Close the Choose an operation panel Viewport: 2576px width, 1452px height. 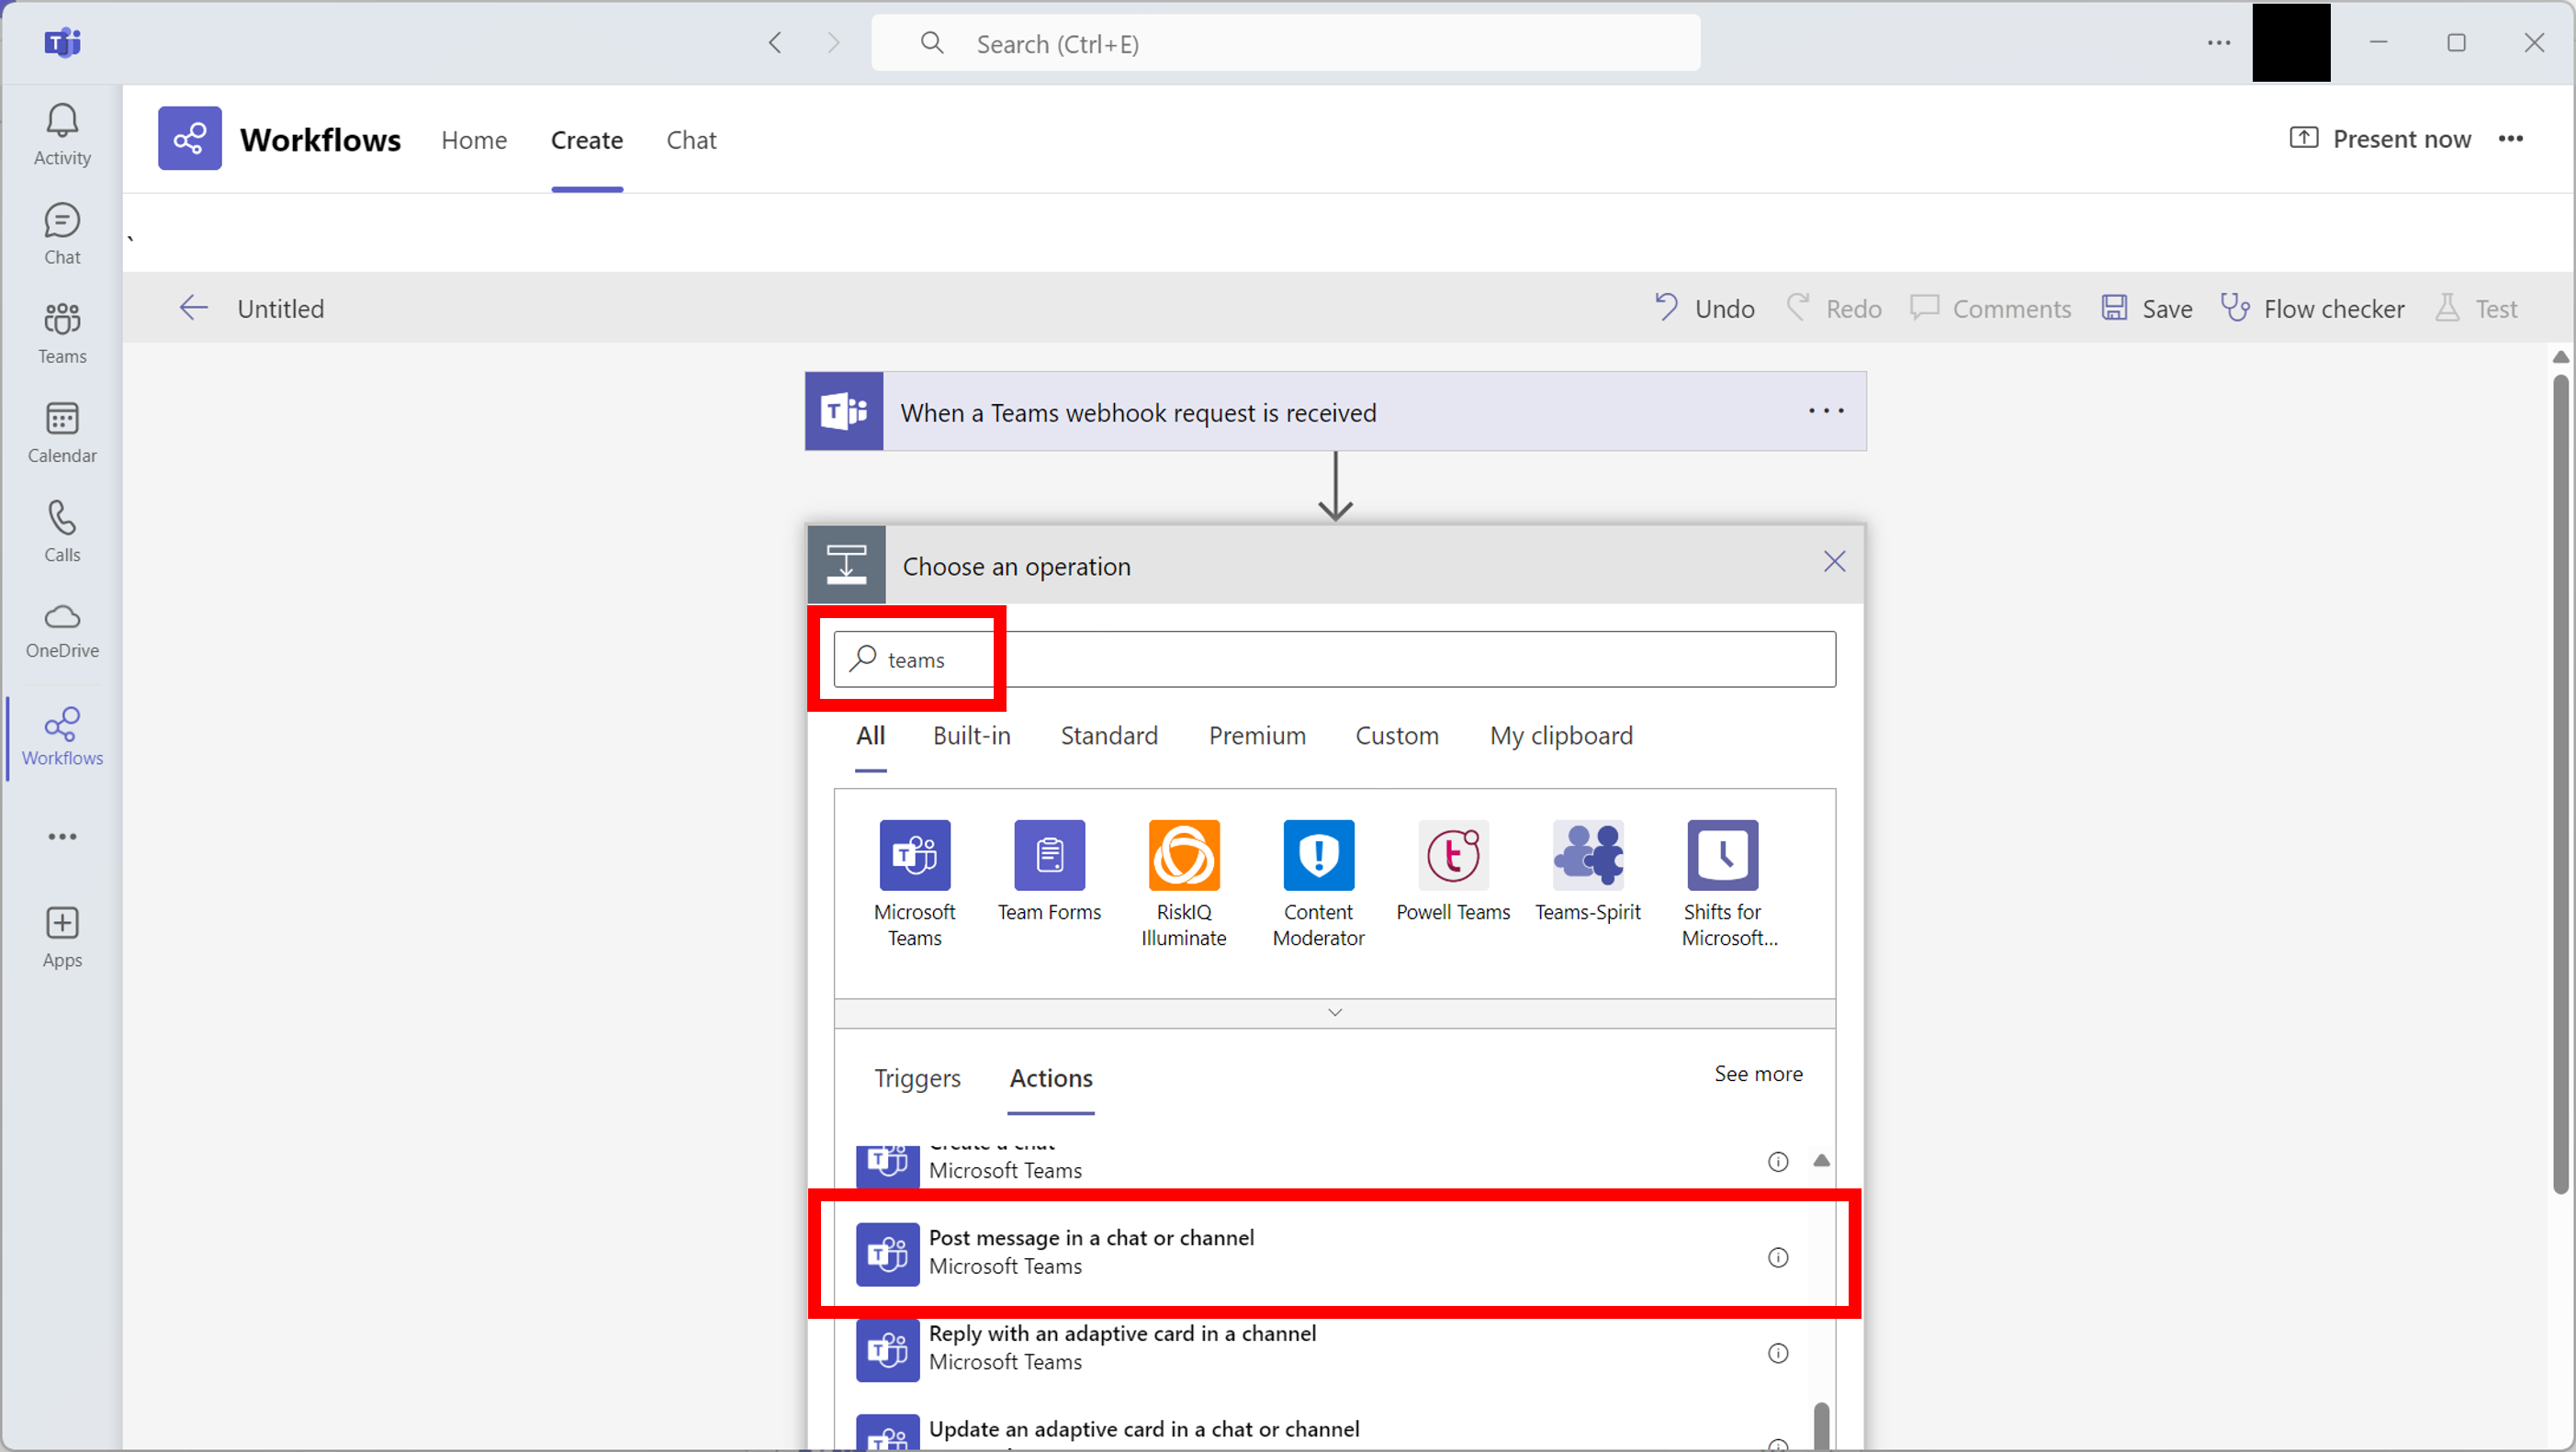point(1834,561)
